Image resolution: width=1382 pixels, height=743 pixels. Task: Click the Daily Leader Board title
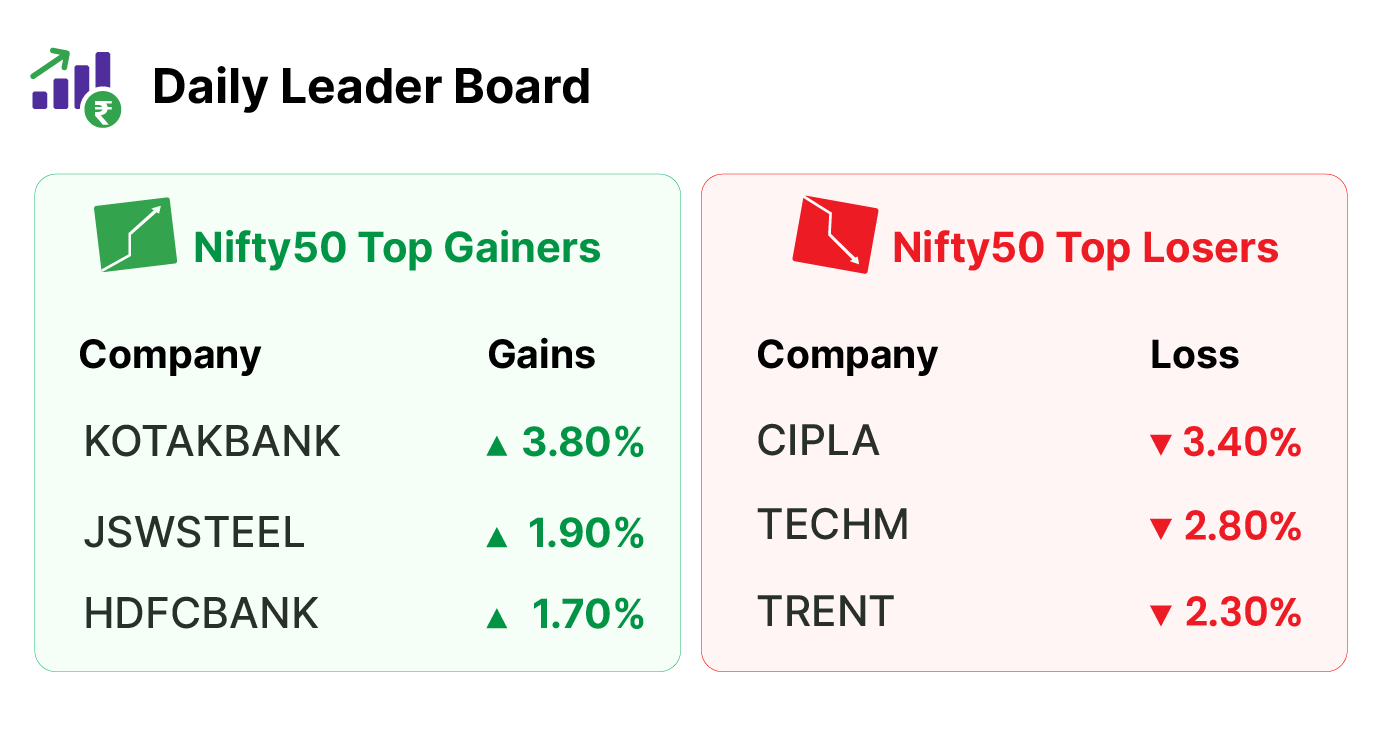(371, 87)
